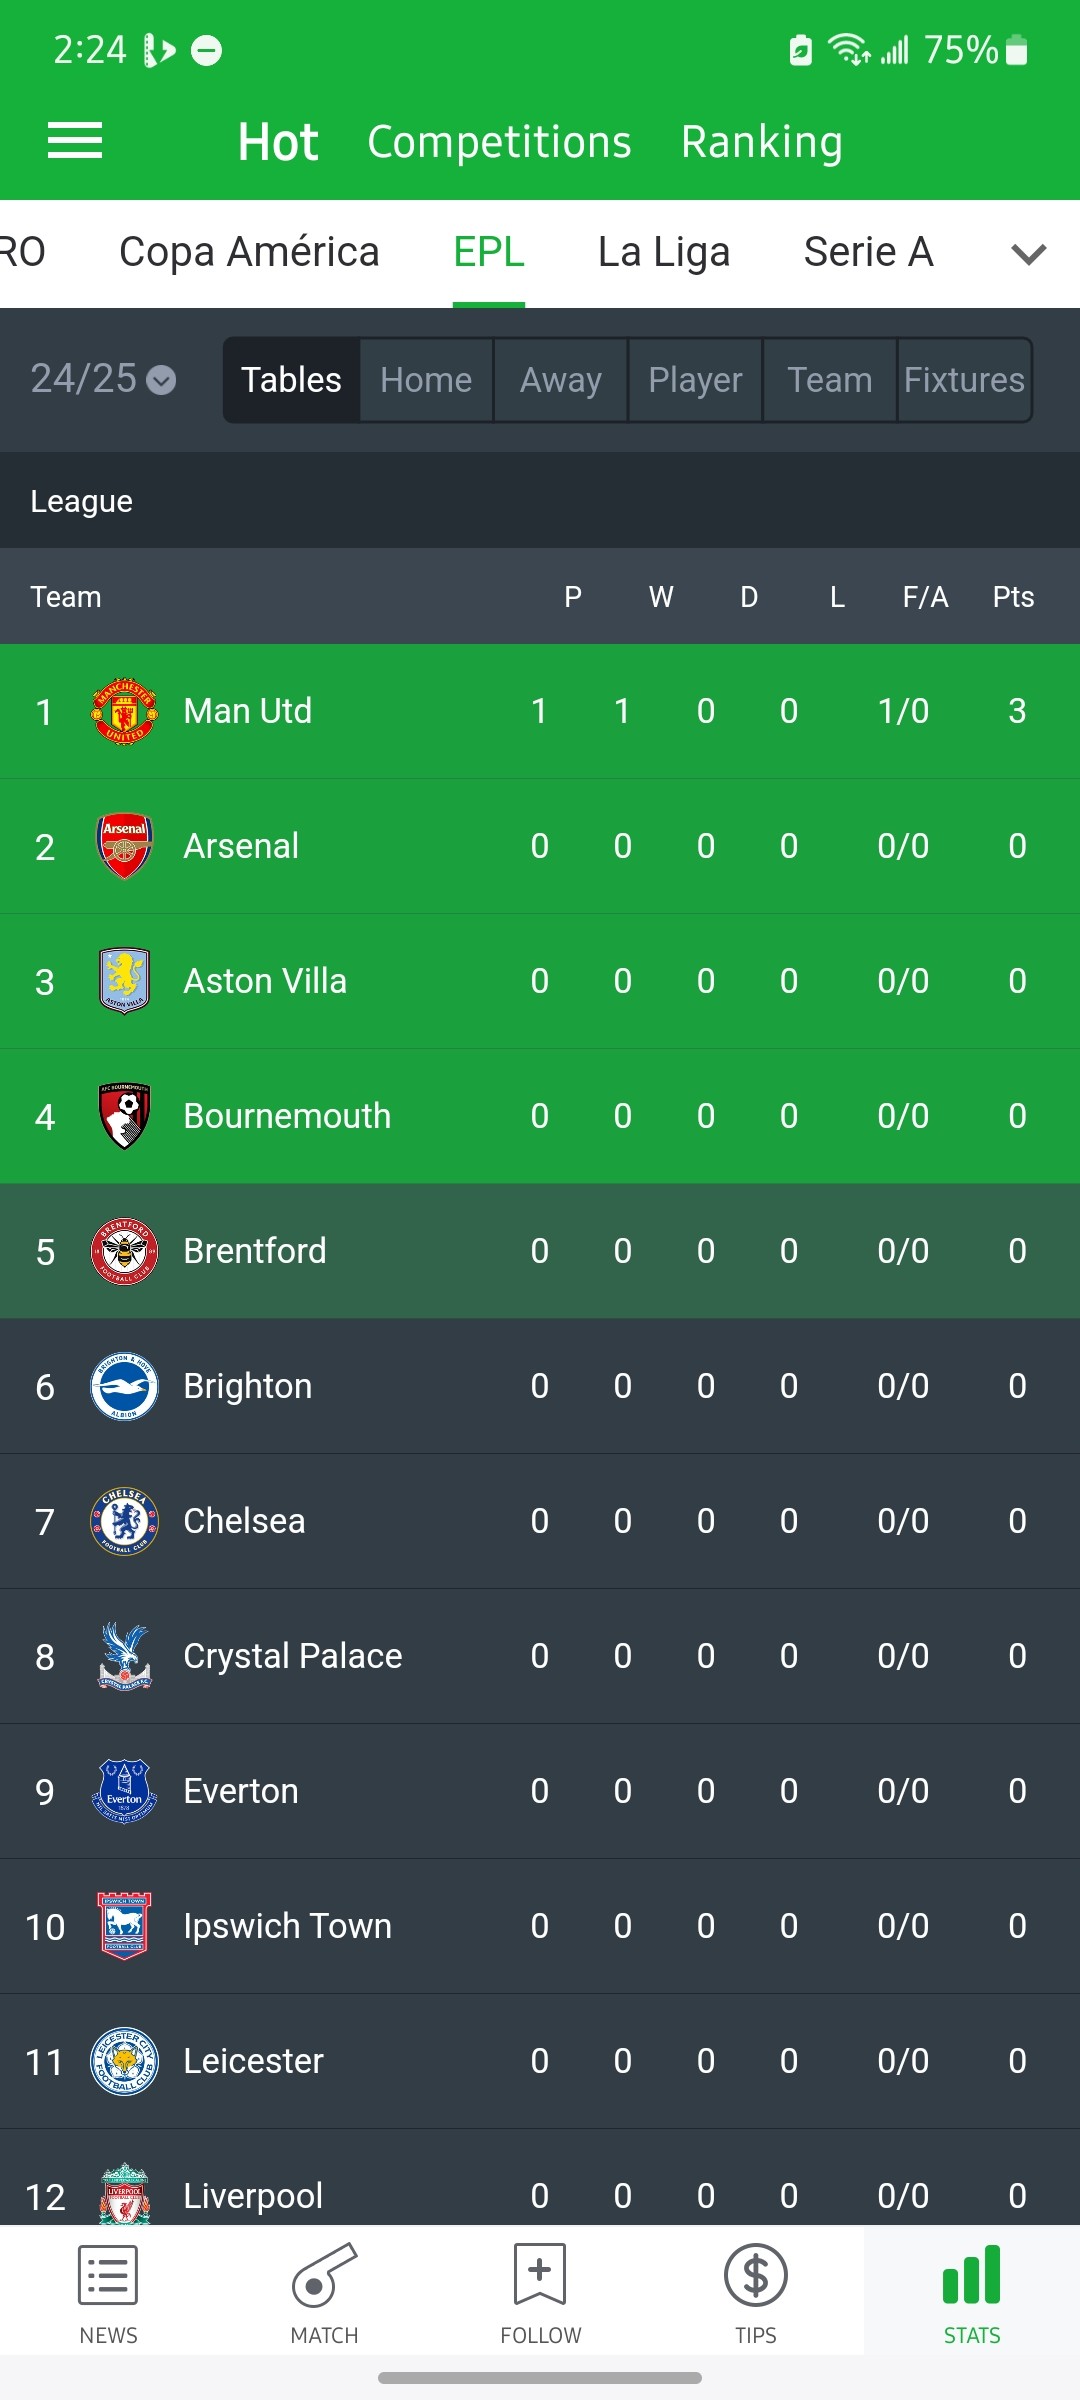Viewport: 1080px width, 2400px height.
Task: Tap the Chelsea club crest
Action: [x=124, y=1521]
